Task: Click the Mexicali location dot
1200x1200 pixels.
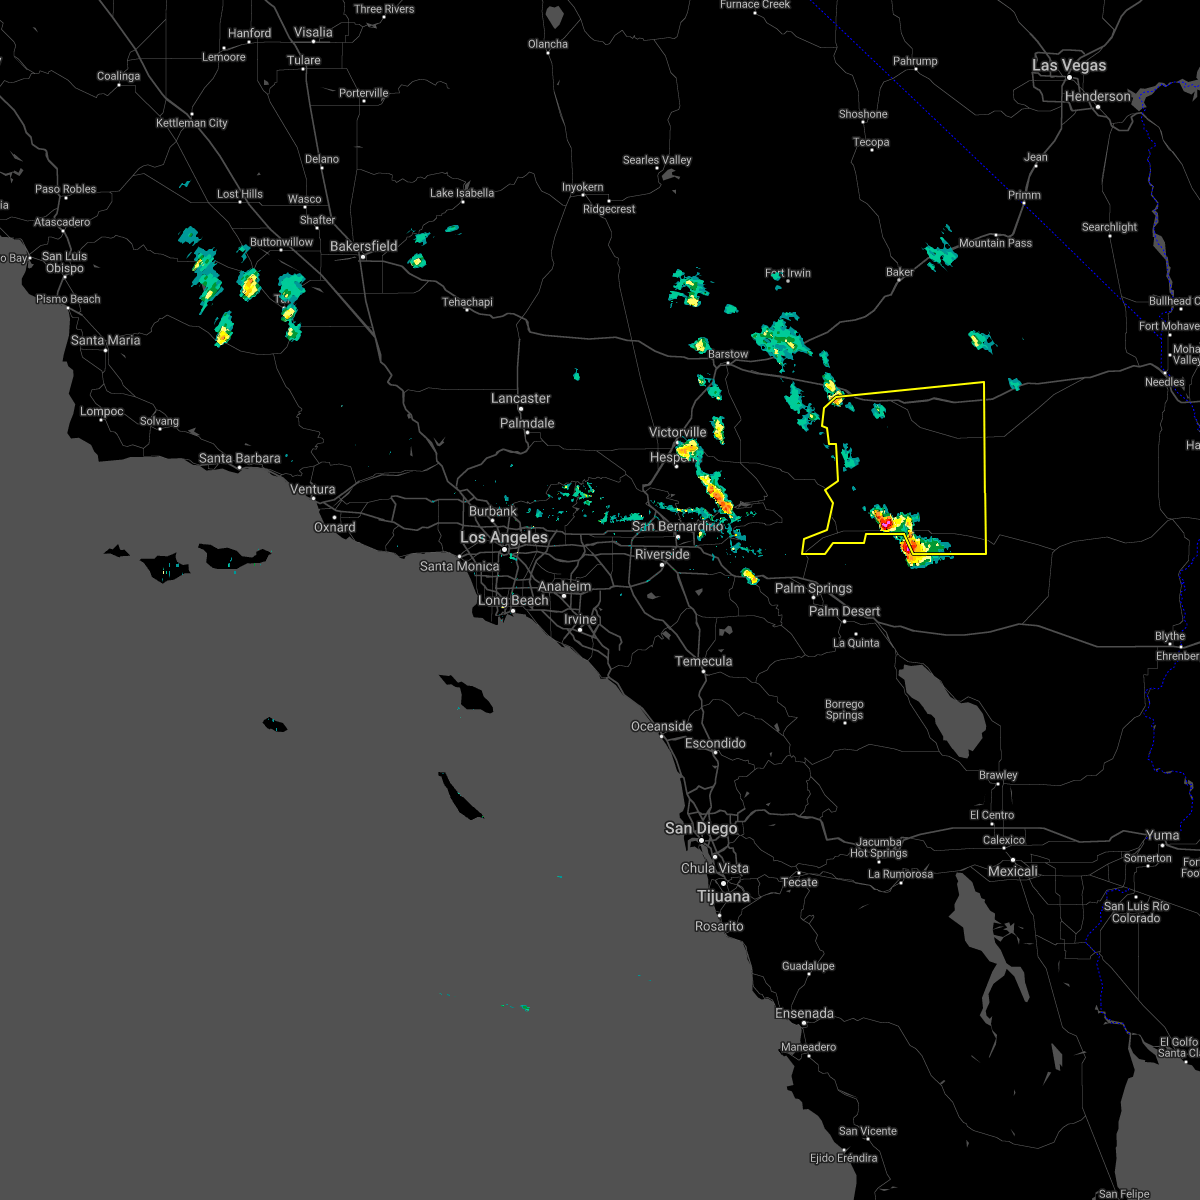Action: (1011, 858)
